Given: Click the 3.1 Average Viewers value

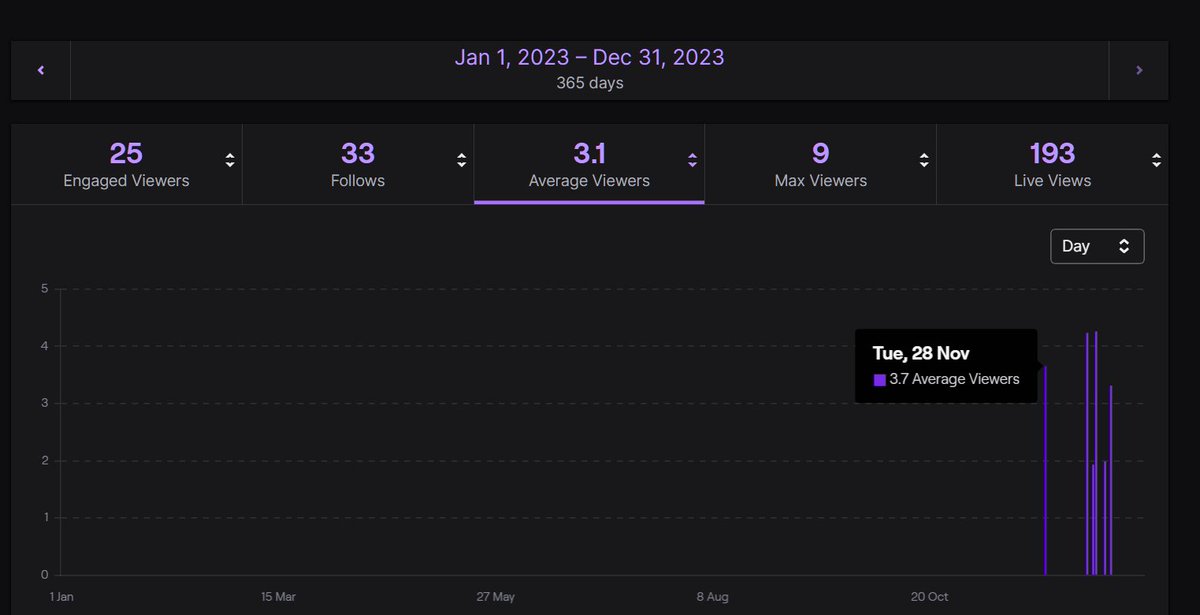Looking at the screenshot, I should point(588,153).
